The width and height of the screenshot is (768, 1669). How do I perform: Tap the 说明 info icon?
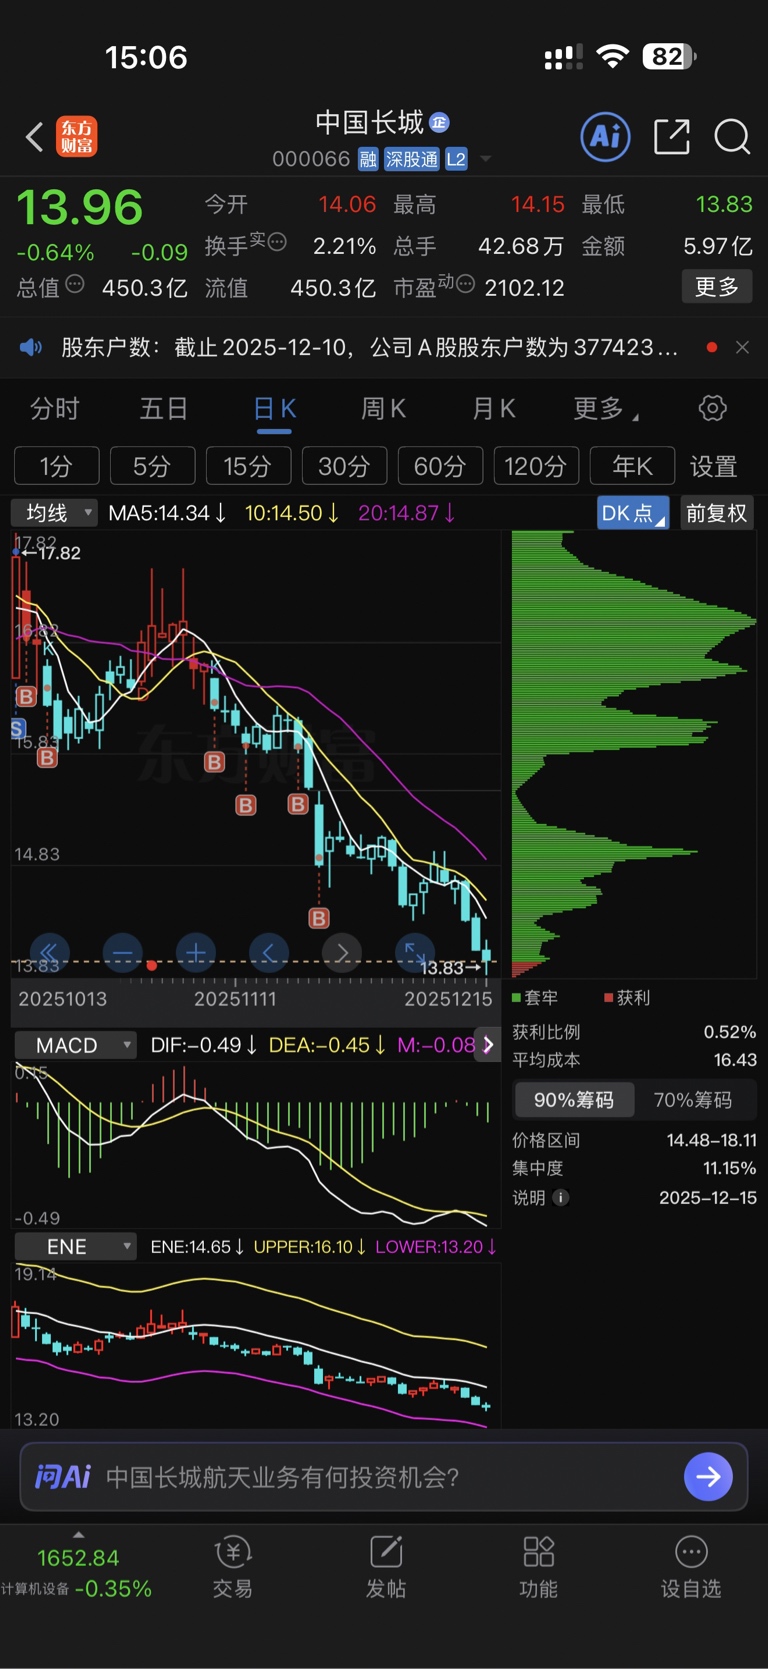pos(561,1197)
